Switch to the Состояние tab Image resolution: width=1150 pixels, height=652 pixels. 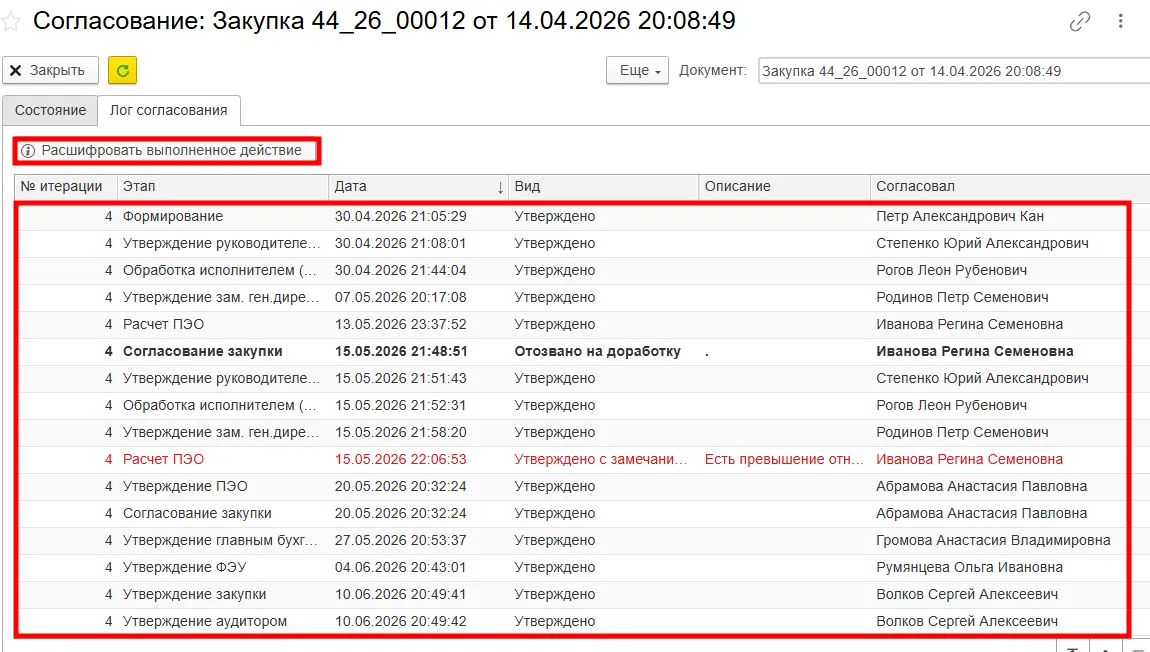coord(51,111)
